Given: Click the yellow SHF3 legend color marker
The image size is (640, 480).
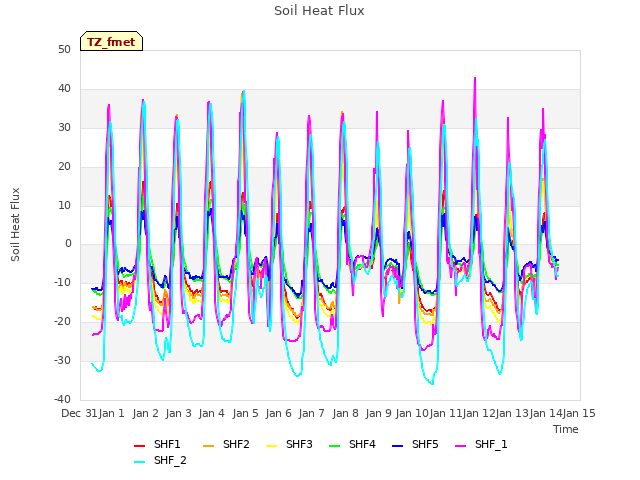Looking at the screenshot, I should pyautogui.click(x=271, y=446).
